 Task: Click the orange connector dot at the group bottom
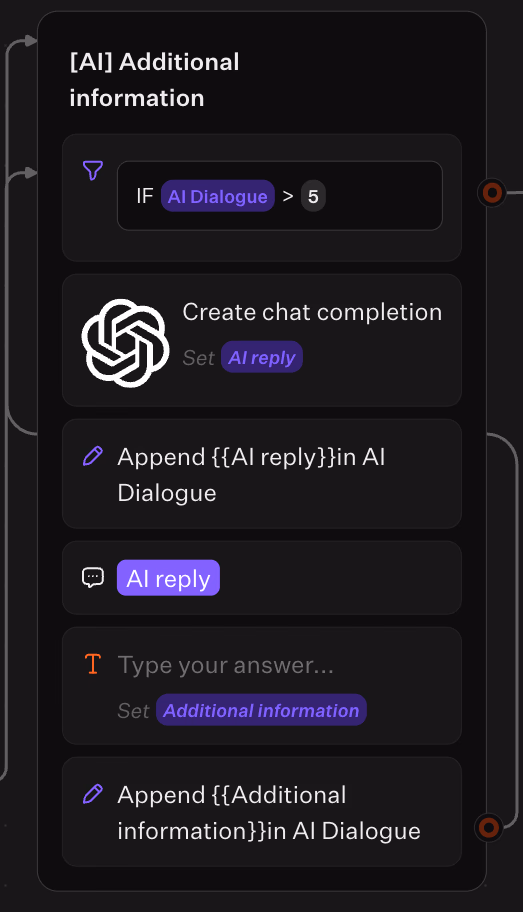489,827
